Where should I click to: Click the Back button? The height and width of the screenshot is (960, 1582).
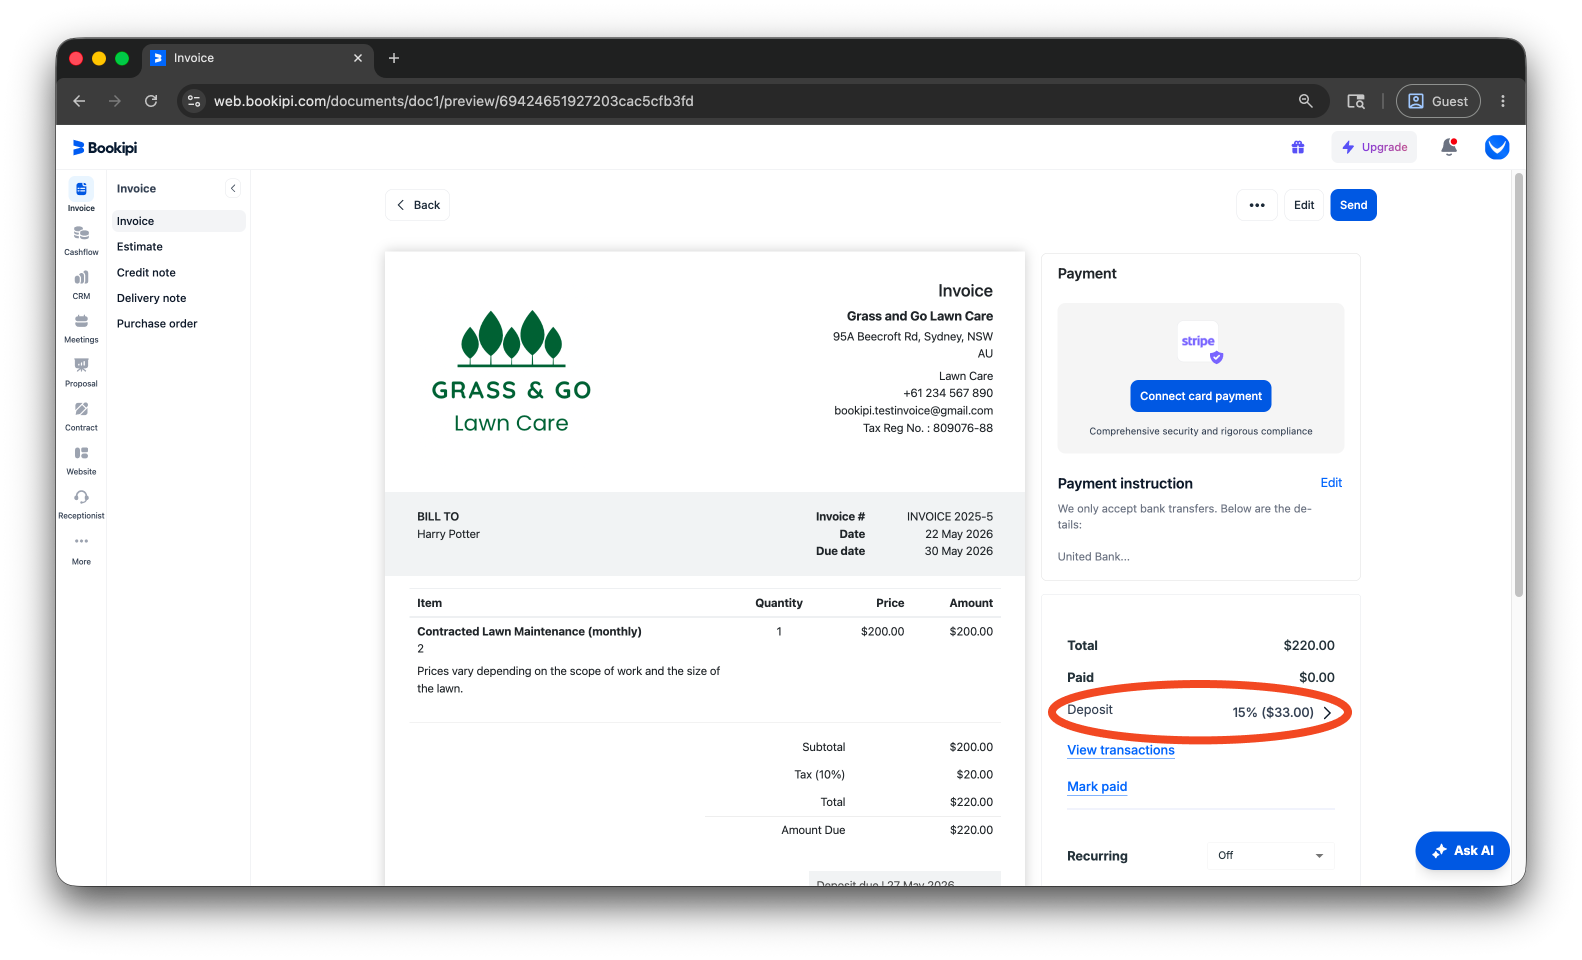pyautogui.click(x=417, y=205)
